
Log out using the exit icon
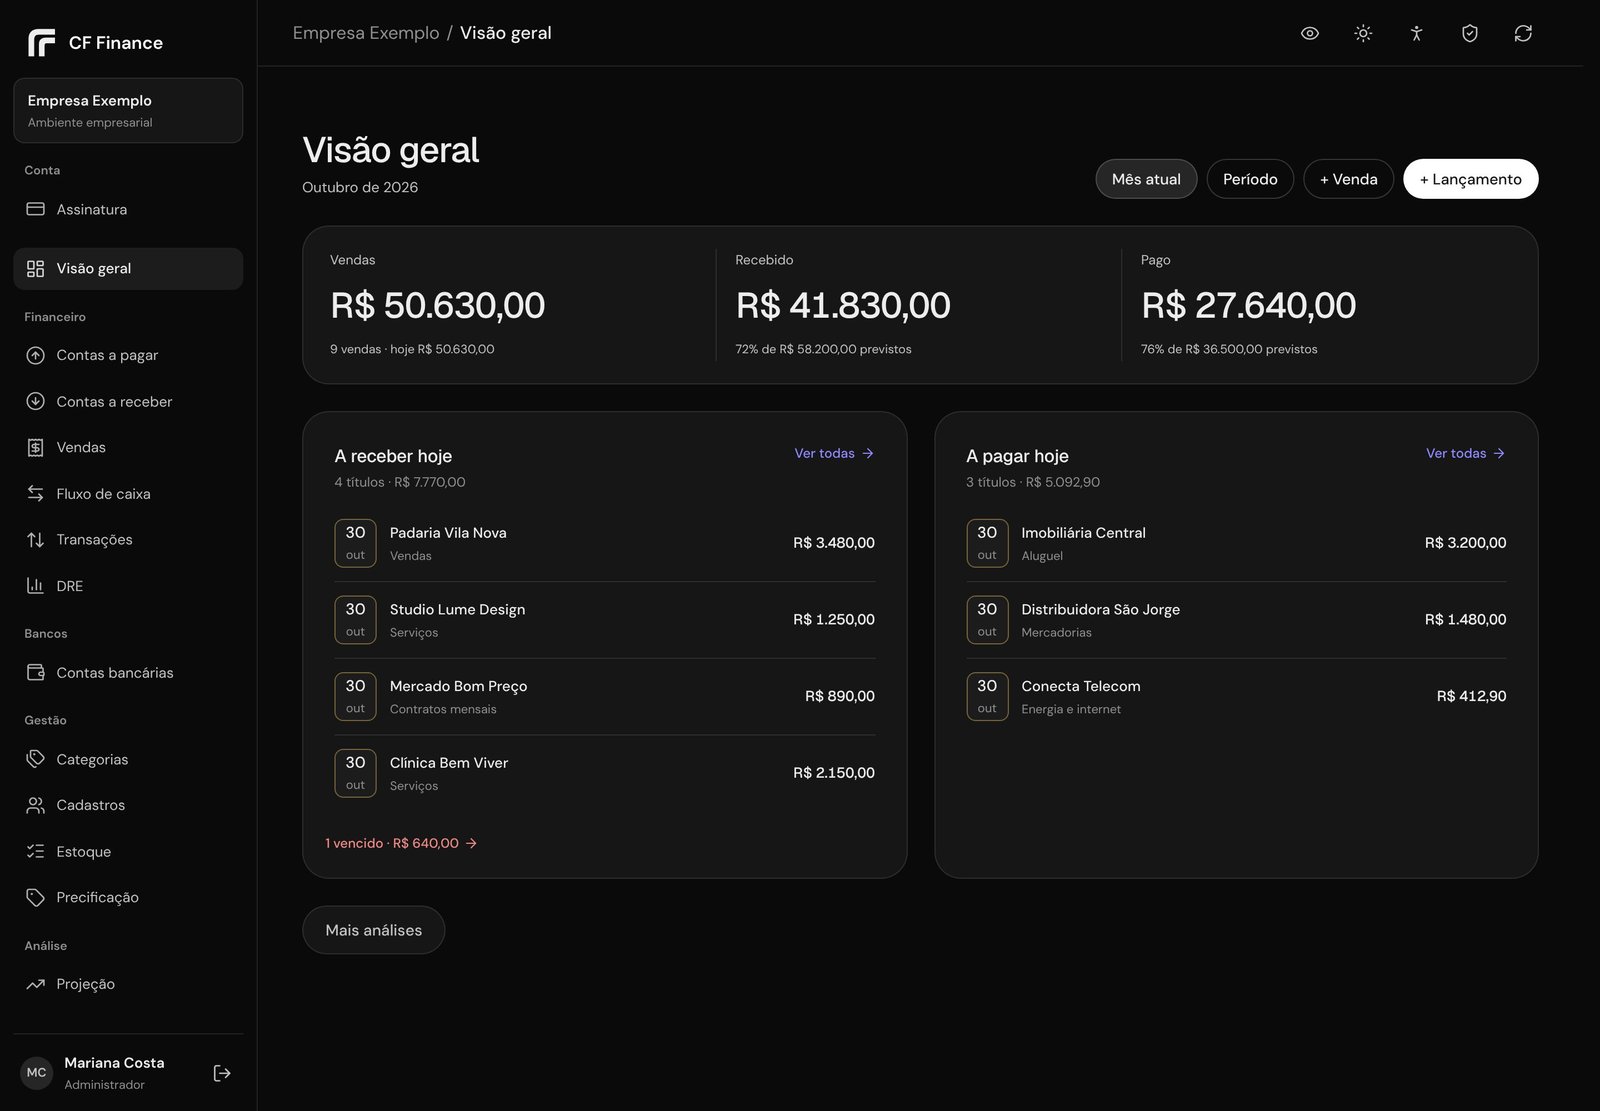coord(222,1073)
